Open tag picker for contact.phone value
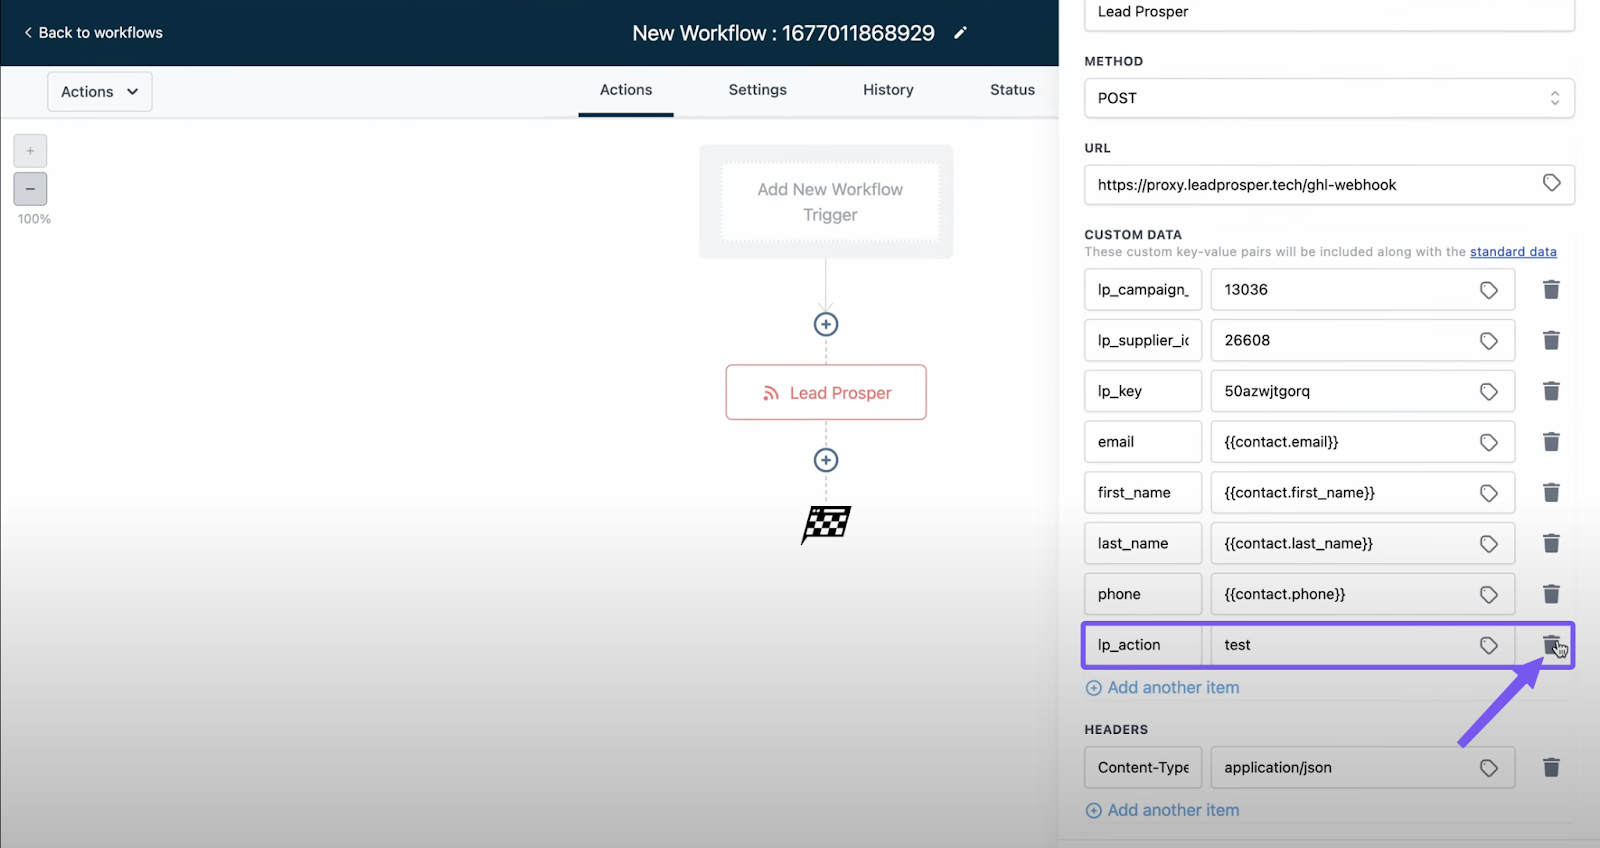This screenshot has height=848, width=1600. pos(1489,595)
